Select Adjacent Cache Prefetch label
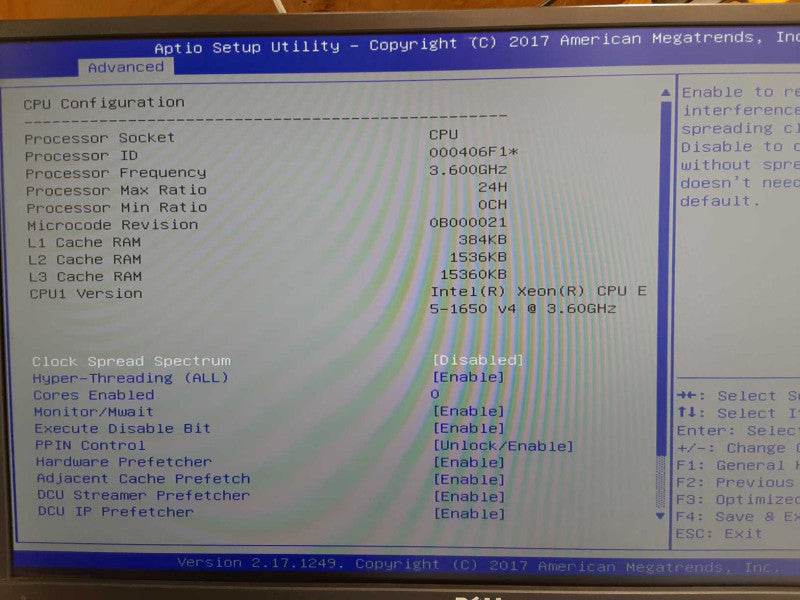 pos(143,479)
